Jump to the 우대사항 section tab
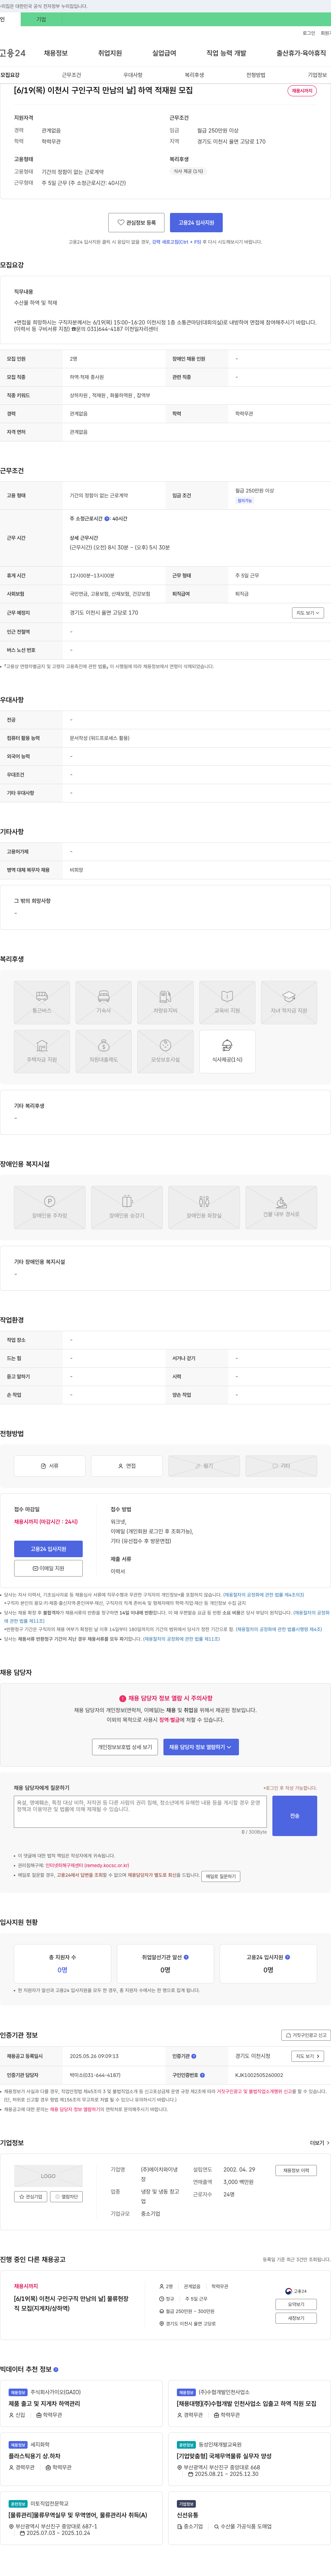Viewport: 331px width, 2576px height. pos(133,75)
